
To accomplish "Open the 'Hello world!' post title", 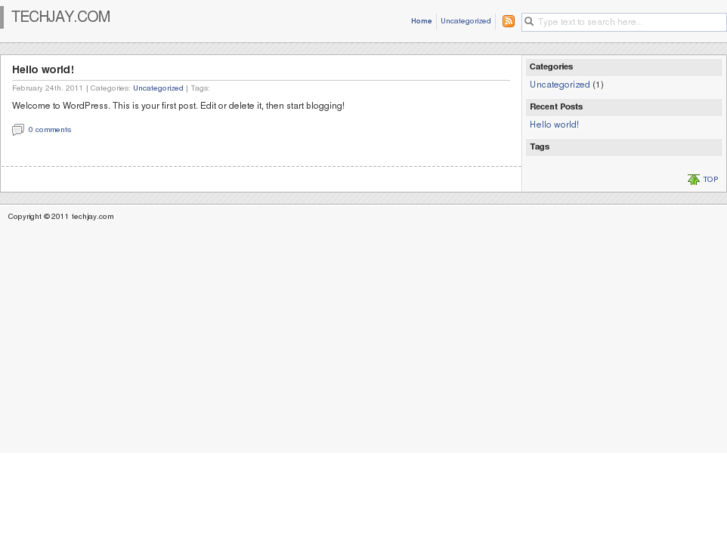I will 43,69.
